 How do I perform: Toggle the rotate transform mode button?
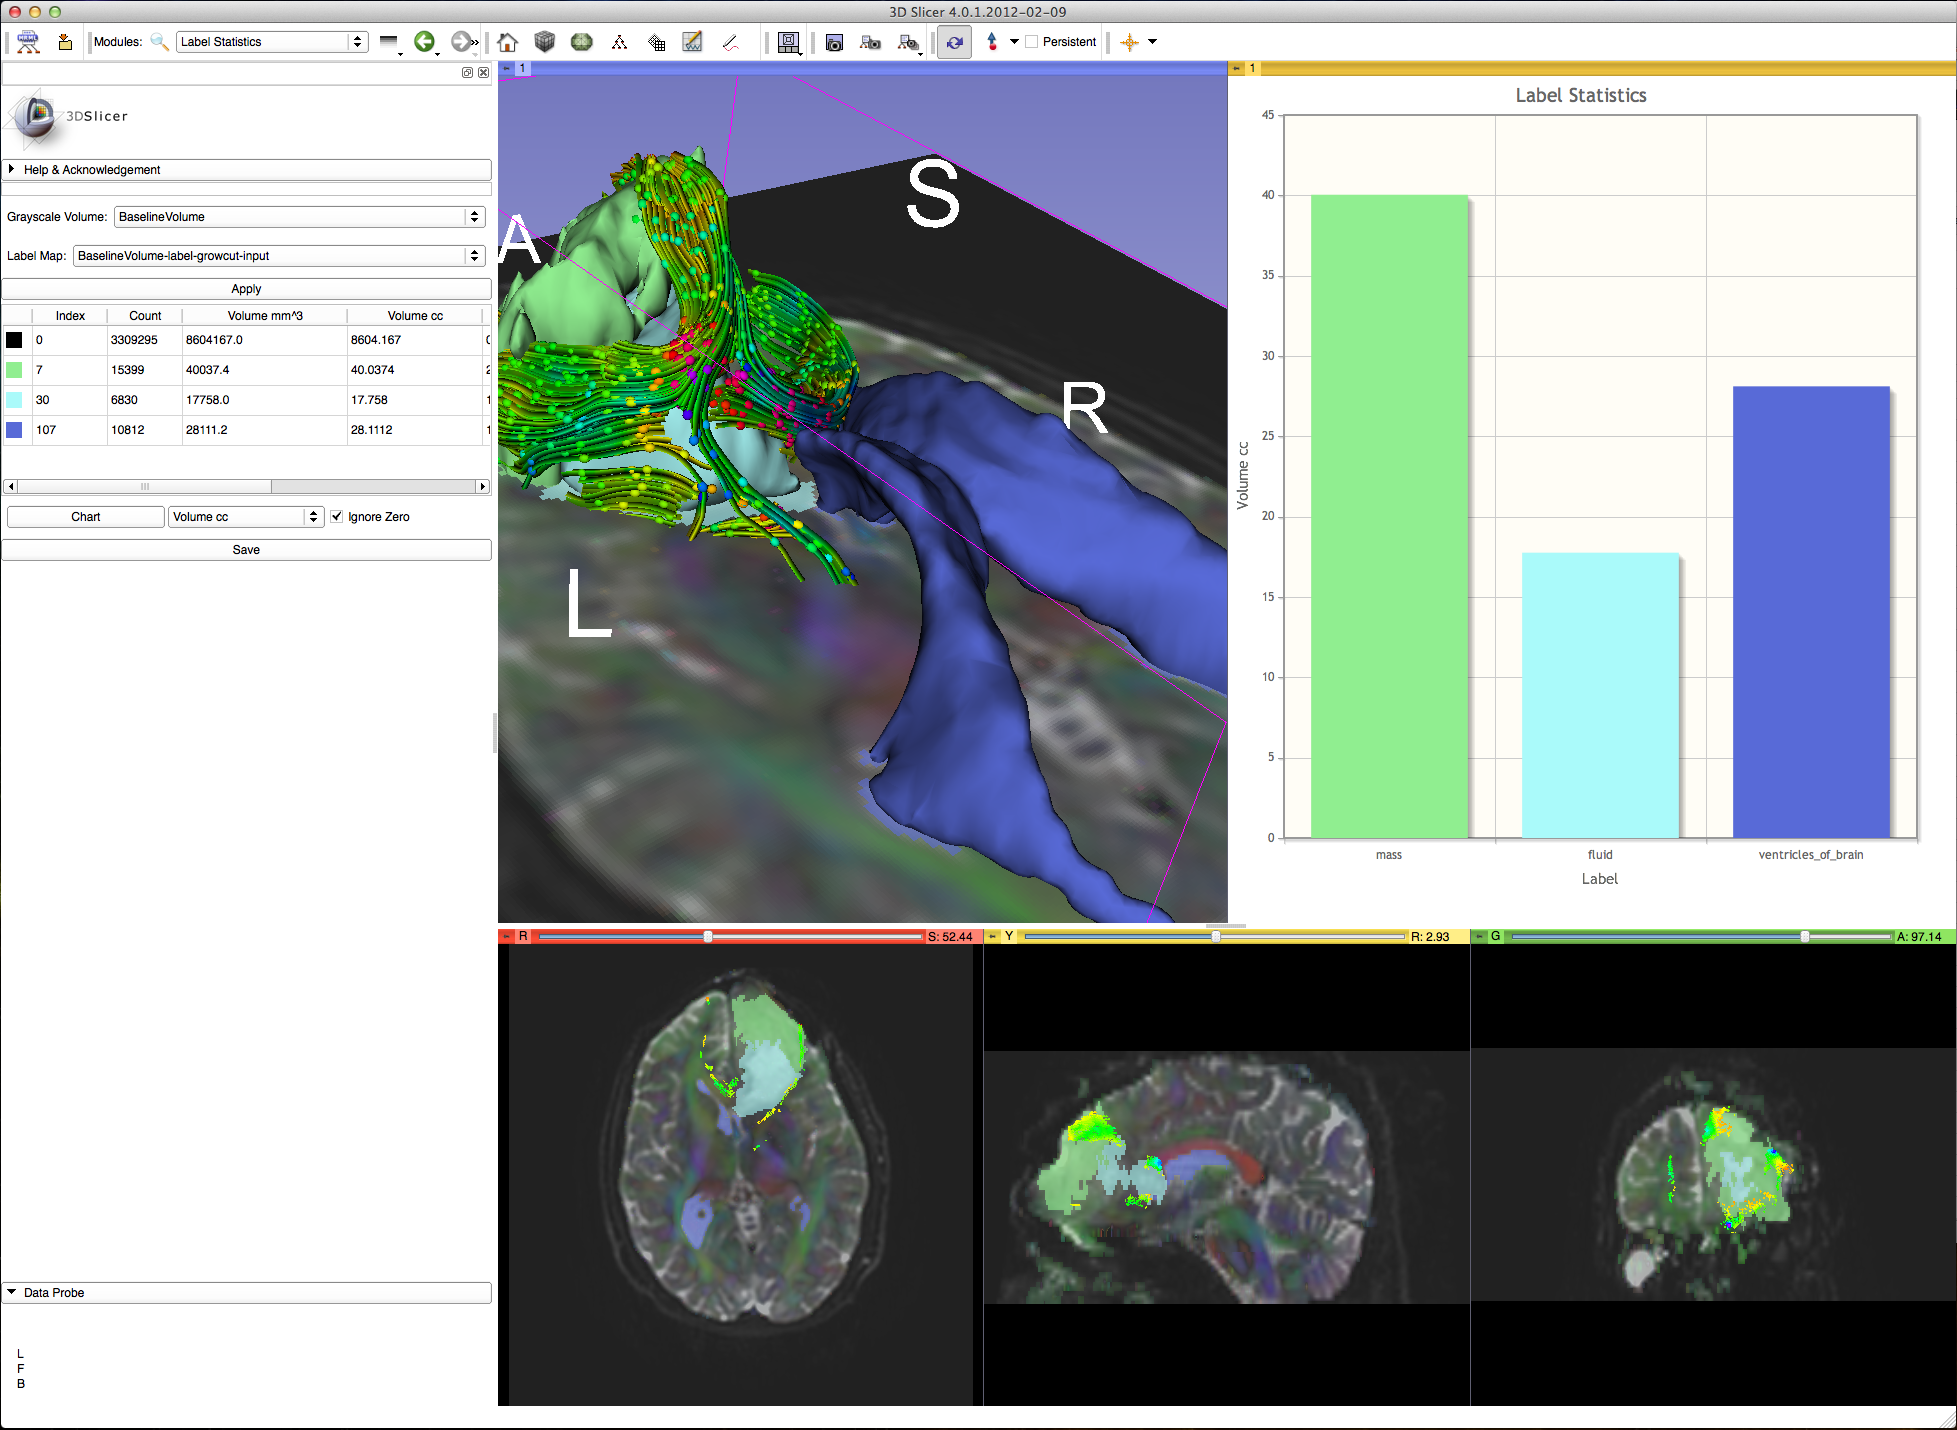point(955,42)
